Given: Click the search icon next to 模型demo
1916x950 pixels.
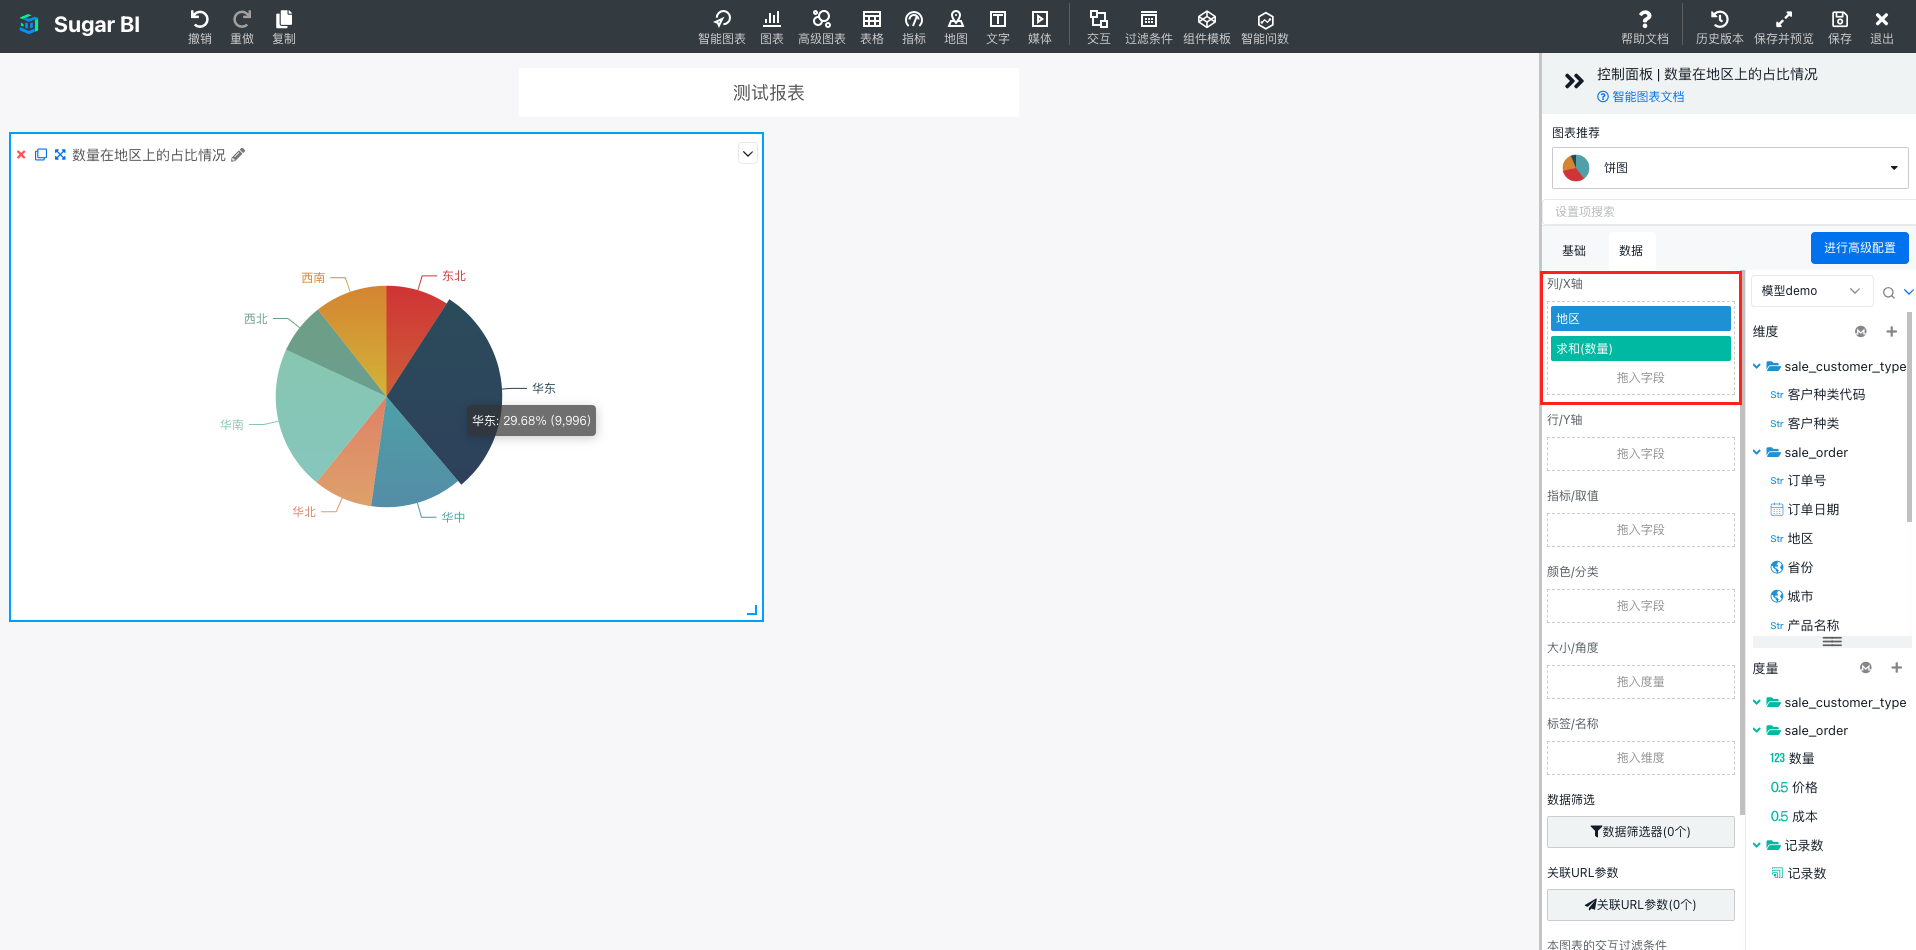Looking at the screenshot, I should (x=1888, y=292).
